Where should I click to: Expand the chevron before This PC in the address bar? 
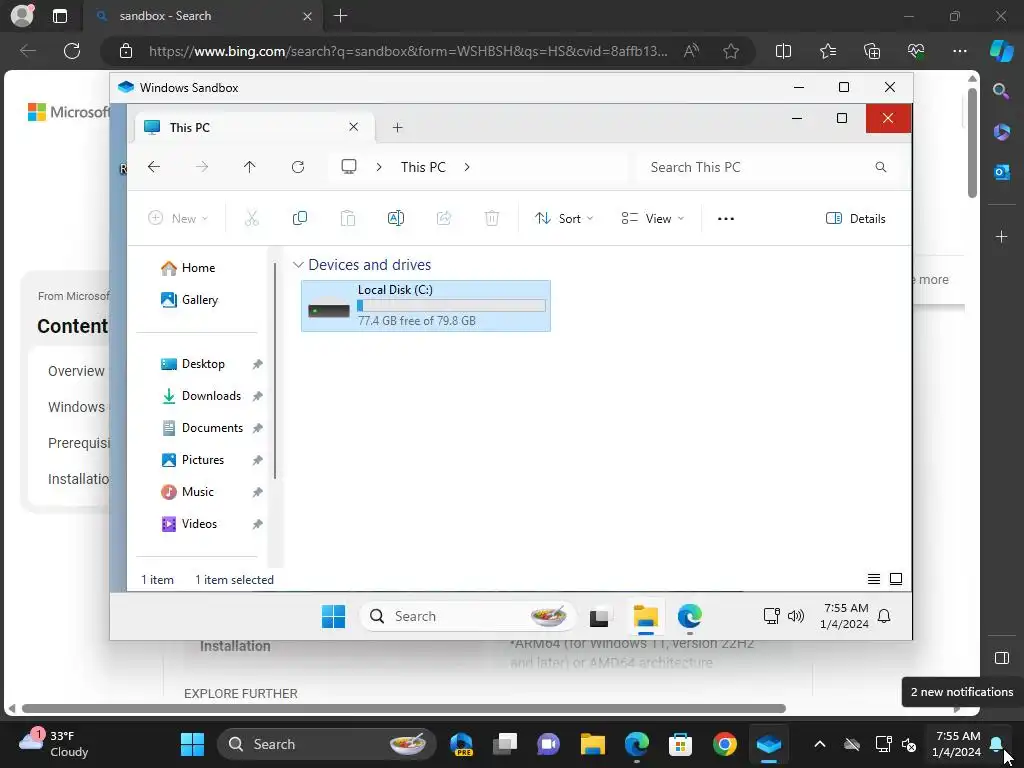(379, 167)
